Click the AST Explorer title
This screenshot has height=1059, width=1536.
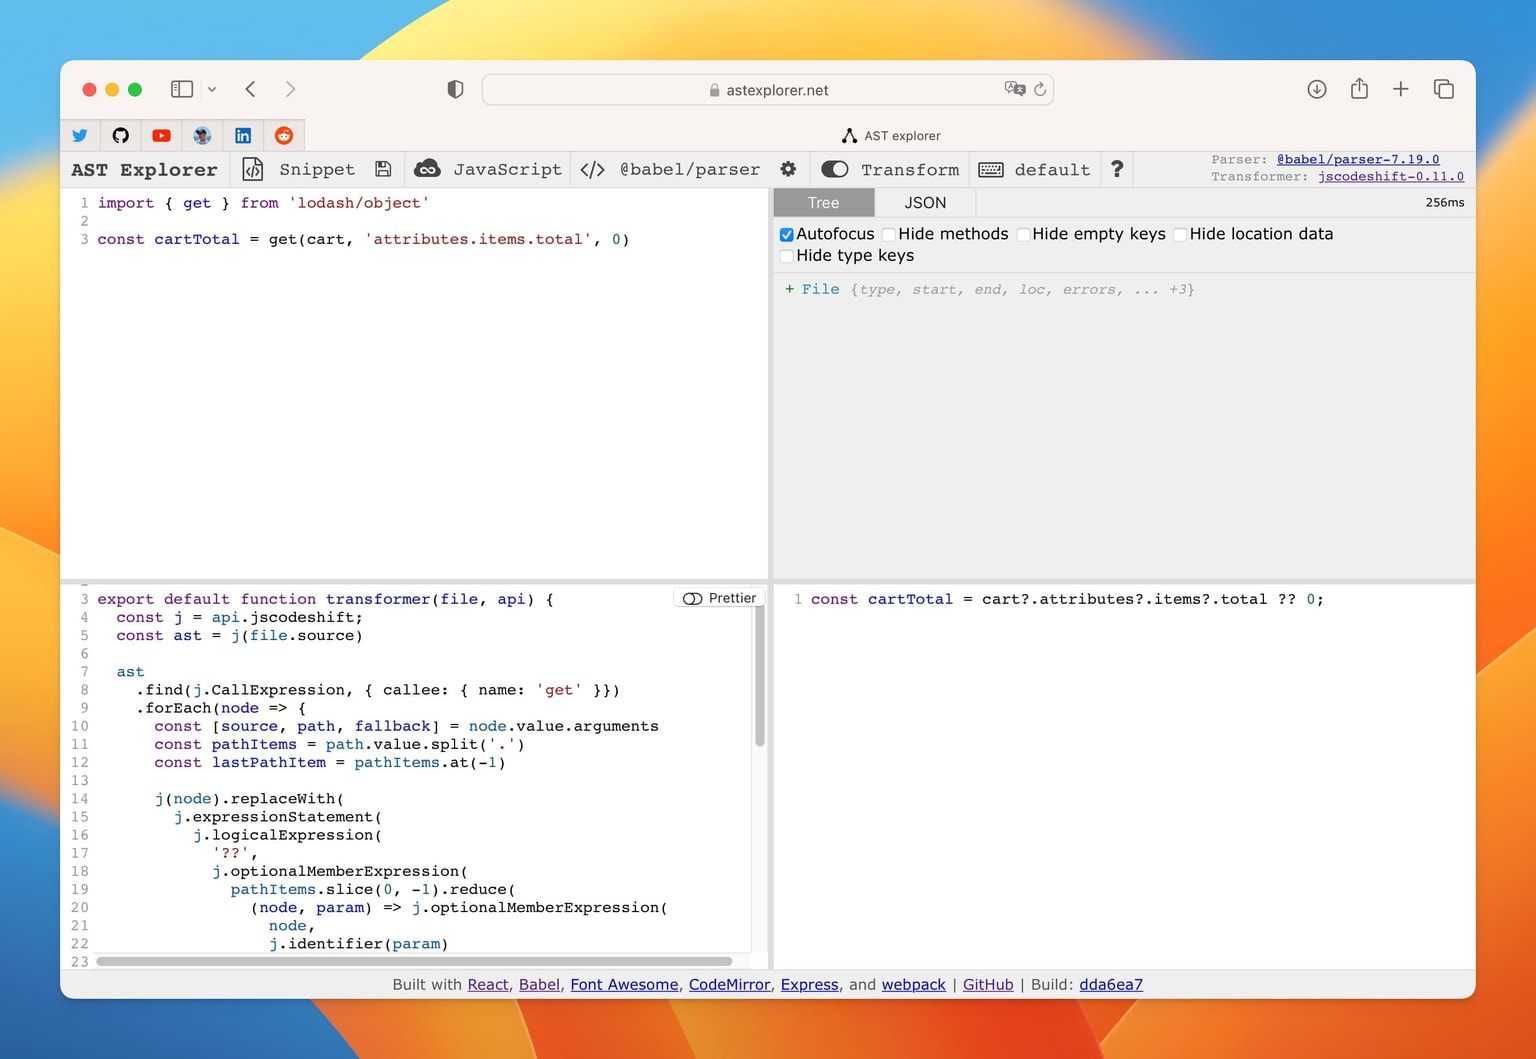pyautogui.click(x=144, y=170)
